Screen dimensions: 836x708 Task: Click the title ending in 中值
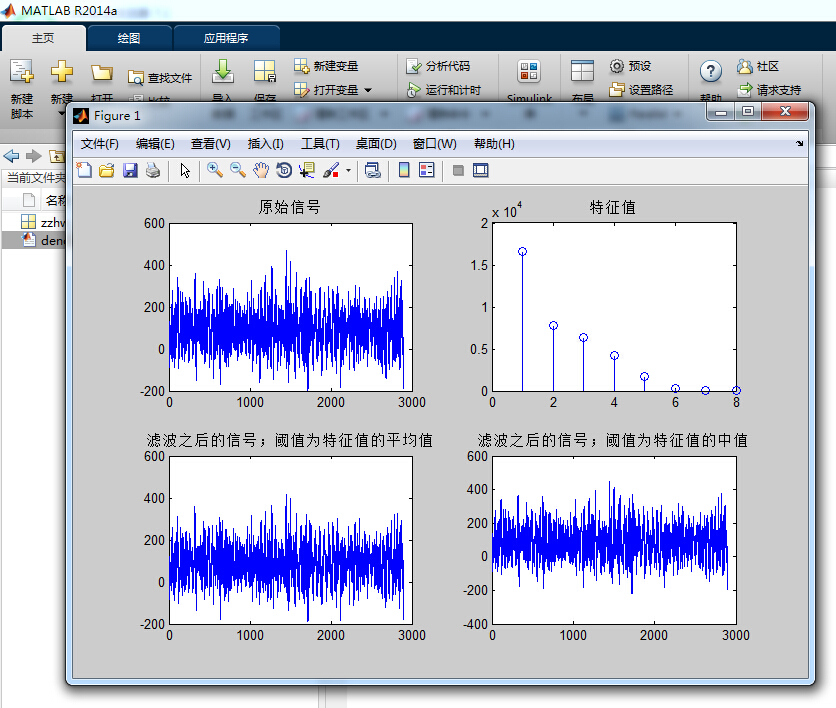tap(613, 440)
